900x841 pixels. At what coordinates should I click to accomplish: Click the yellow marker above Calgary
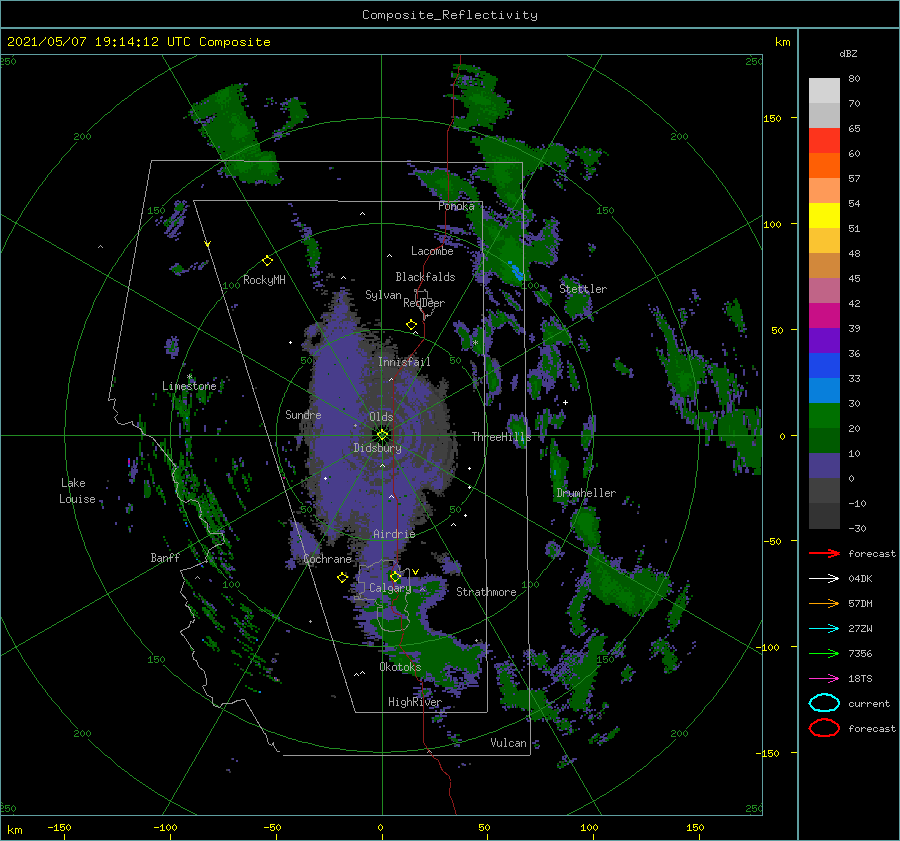[x=395, y=576]
